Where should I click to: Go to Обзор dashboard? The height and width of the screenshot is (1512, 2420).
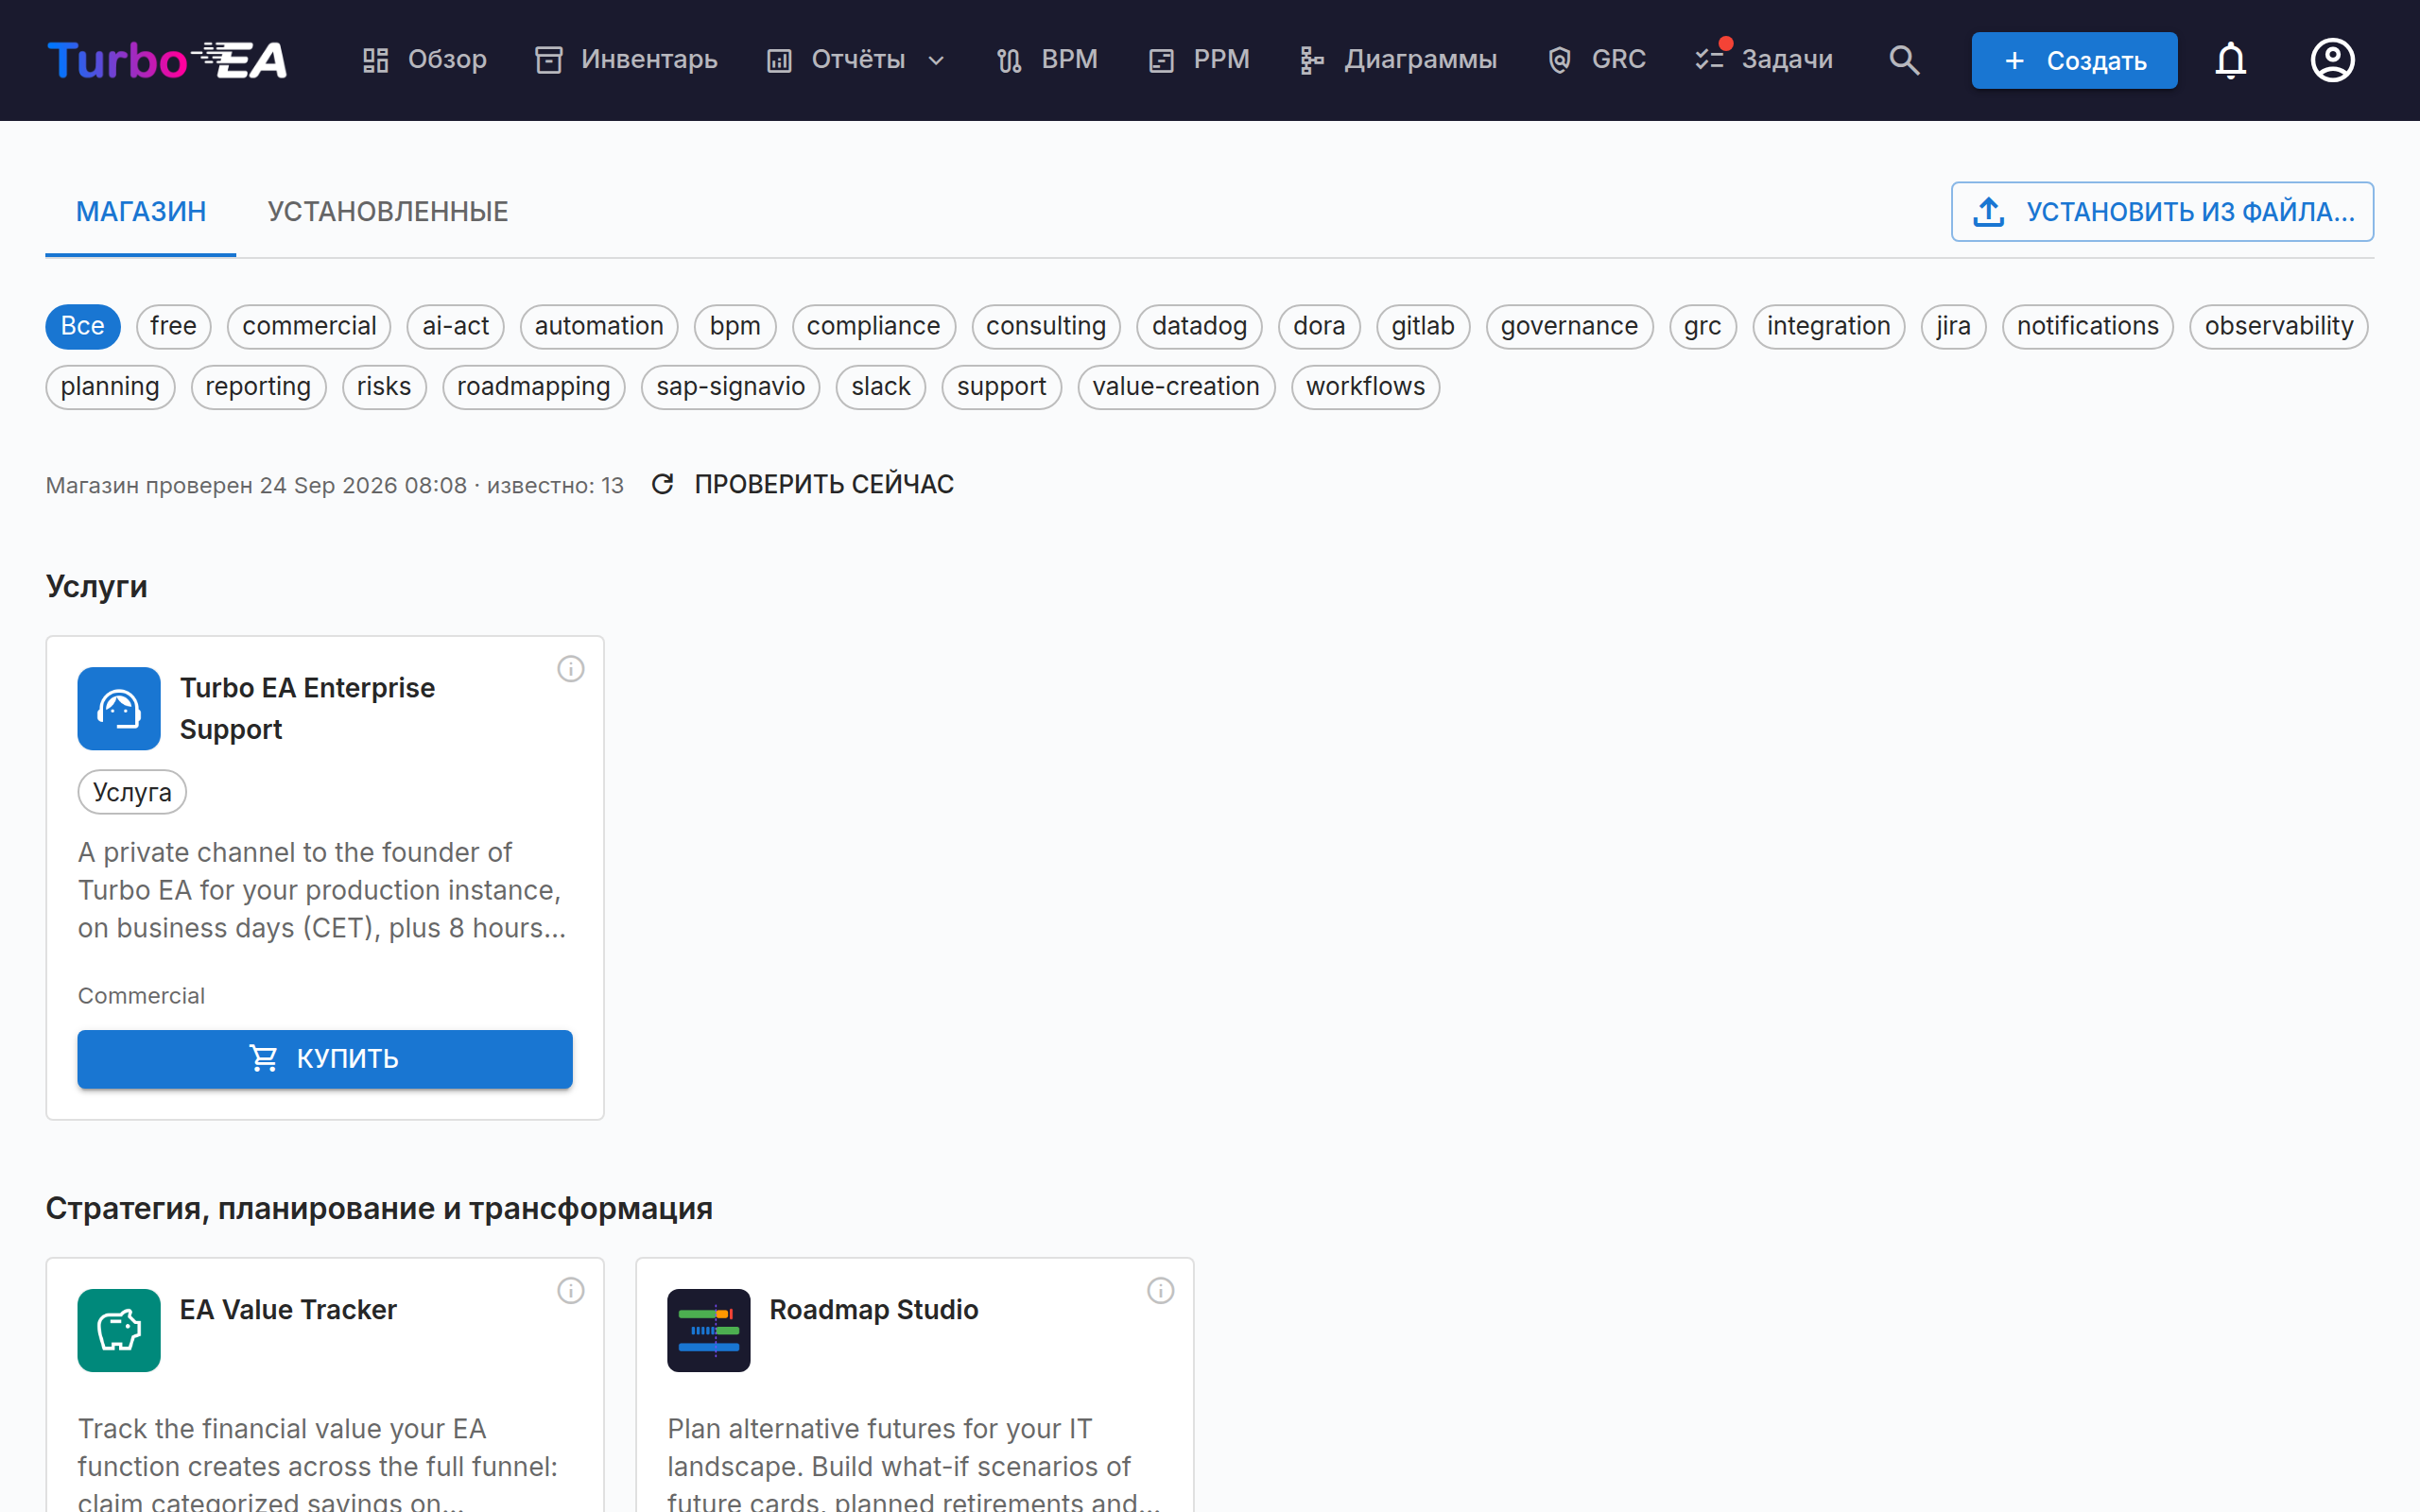424,60
